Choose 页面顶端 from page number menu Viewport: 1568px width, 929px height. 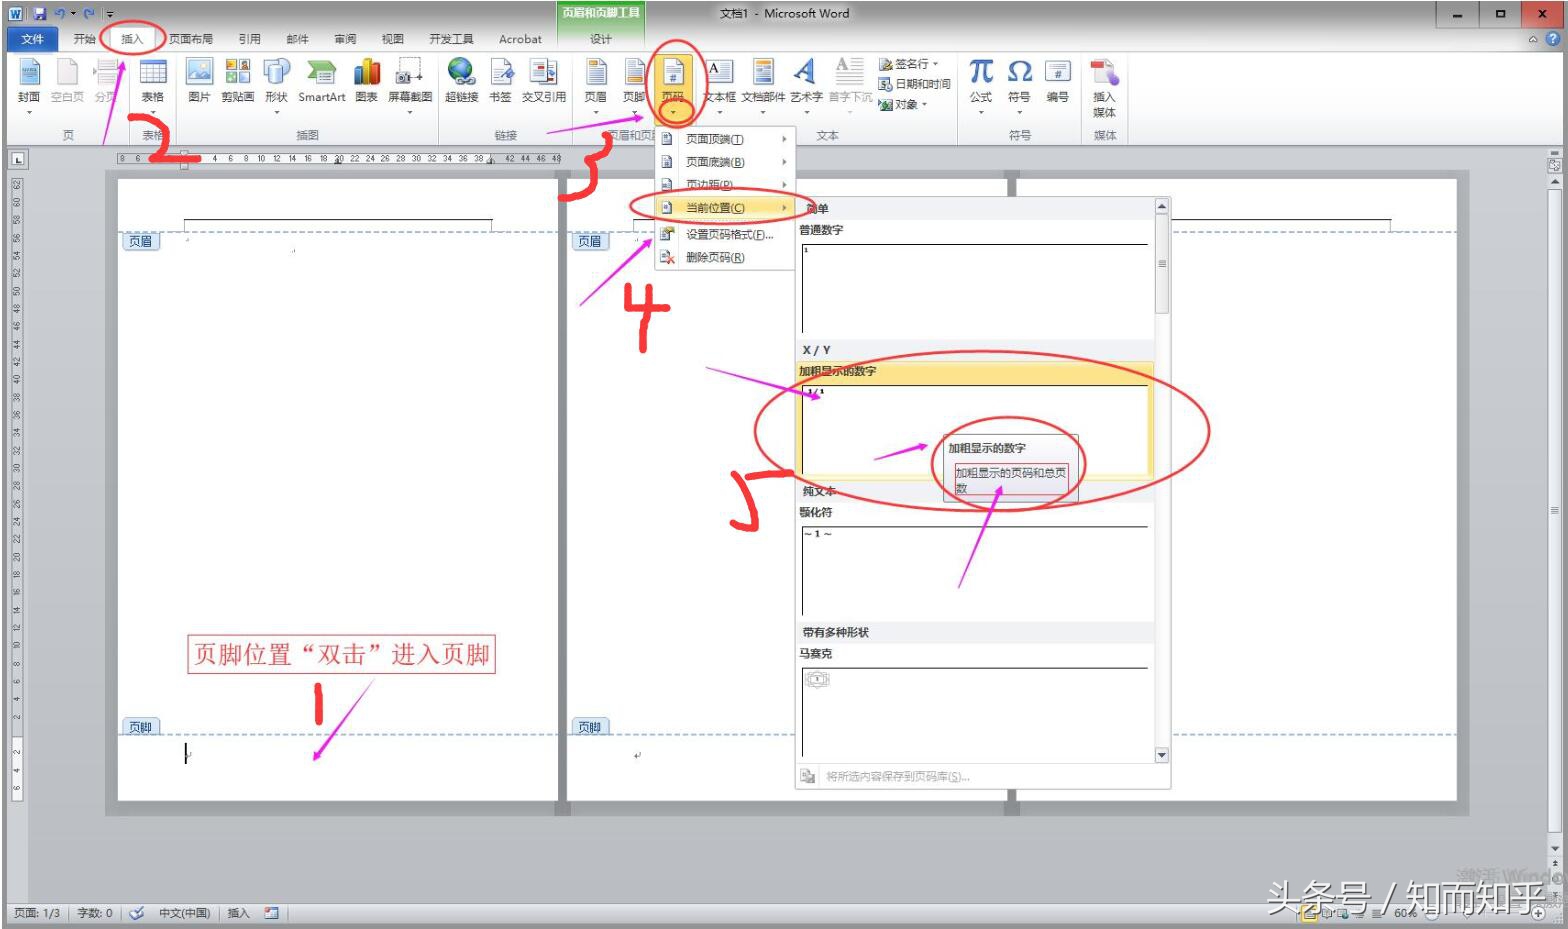(x=725, y=139)
